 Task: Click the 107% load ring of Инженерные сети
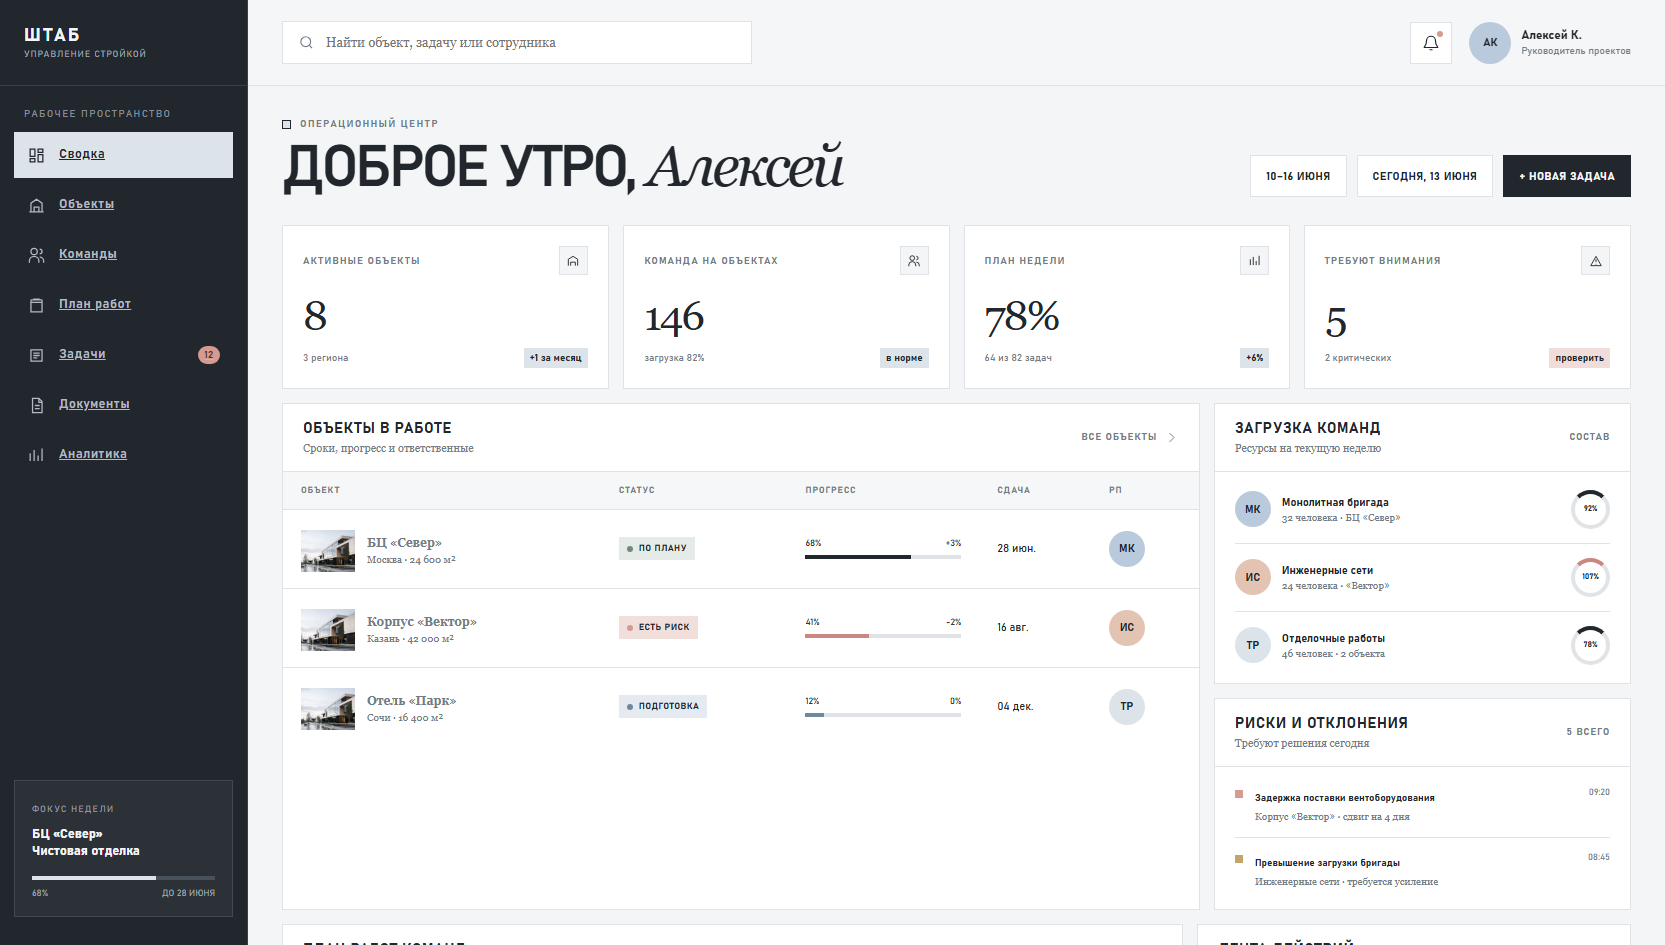[x=1590, y=577]
